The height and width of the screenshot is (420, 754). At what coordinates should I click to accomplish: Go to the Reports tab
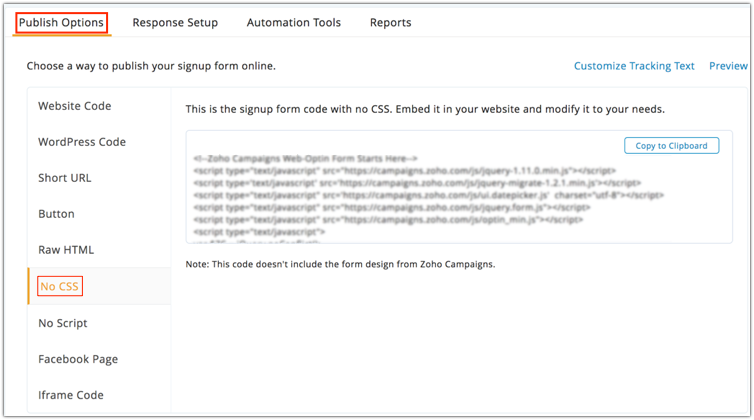[390, 23]
